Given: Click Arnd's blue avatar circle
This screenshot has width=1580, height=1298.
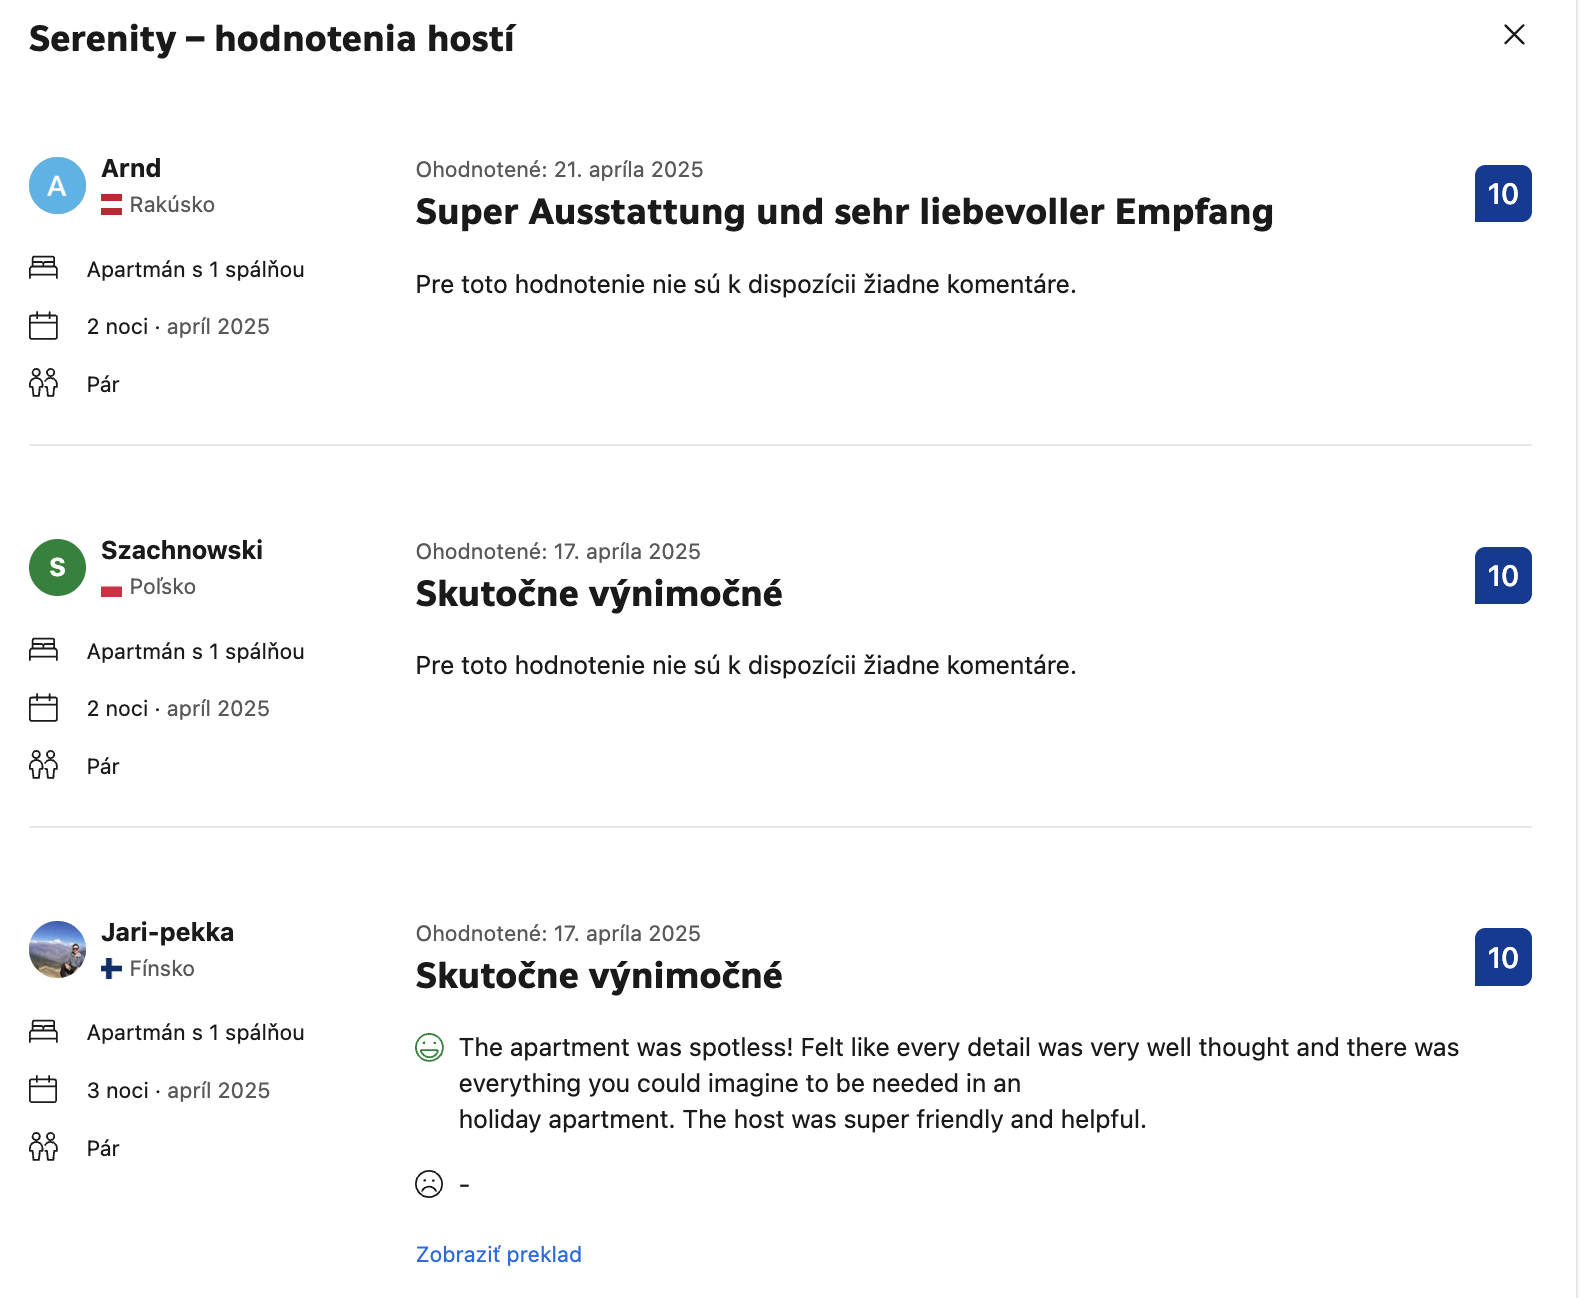Looking at the screenshot, I should [57, 186].
